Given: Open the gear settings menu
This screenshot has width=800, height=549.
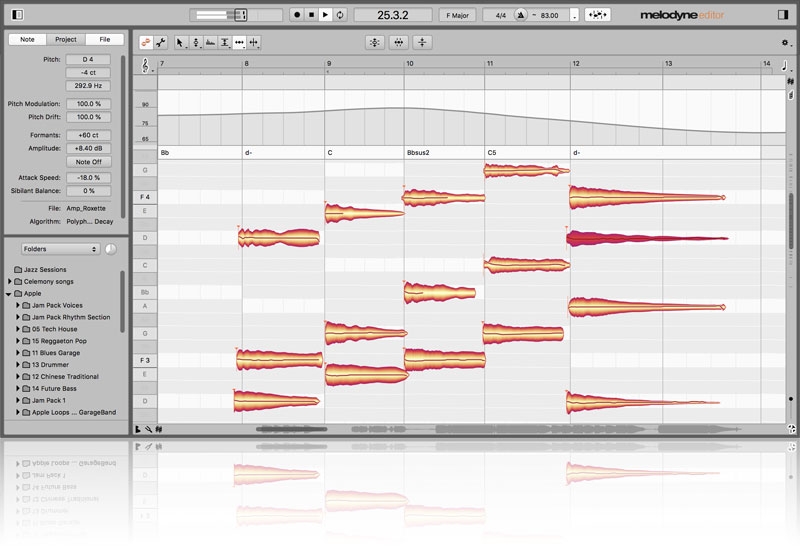Looking at the screenshot, I should click(785, 43).
